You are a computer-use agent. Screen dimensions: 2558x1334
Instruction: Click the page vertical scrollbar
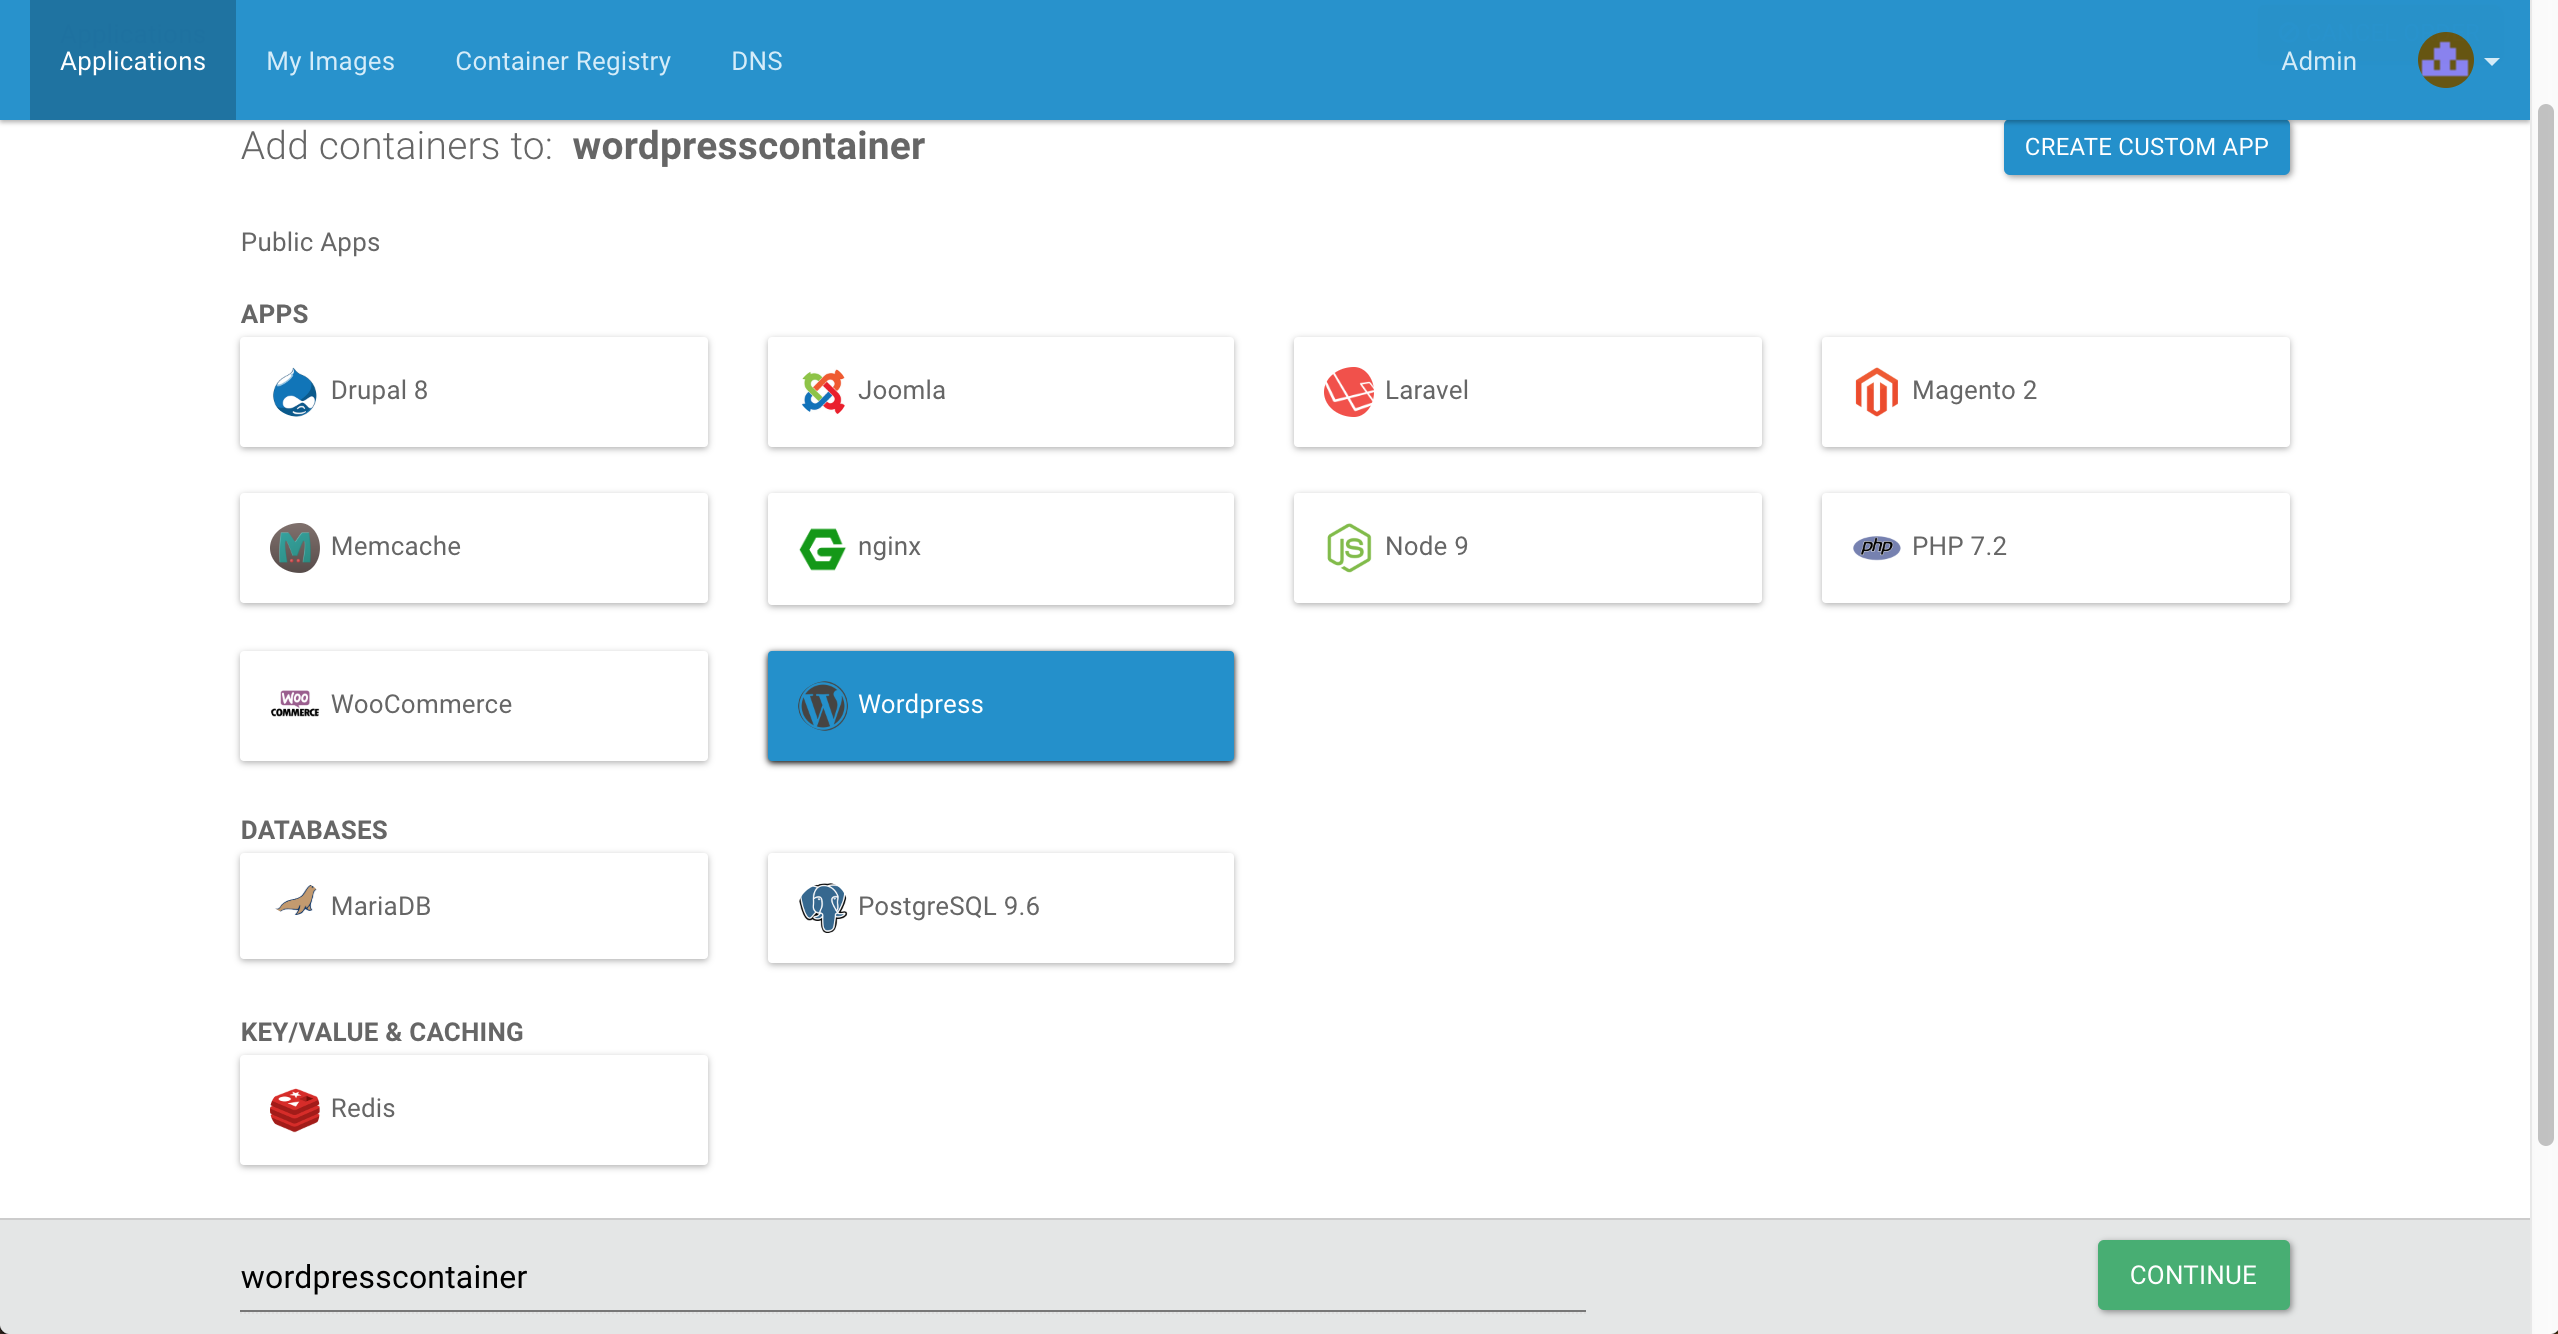point(2546,625)
